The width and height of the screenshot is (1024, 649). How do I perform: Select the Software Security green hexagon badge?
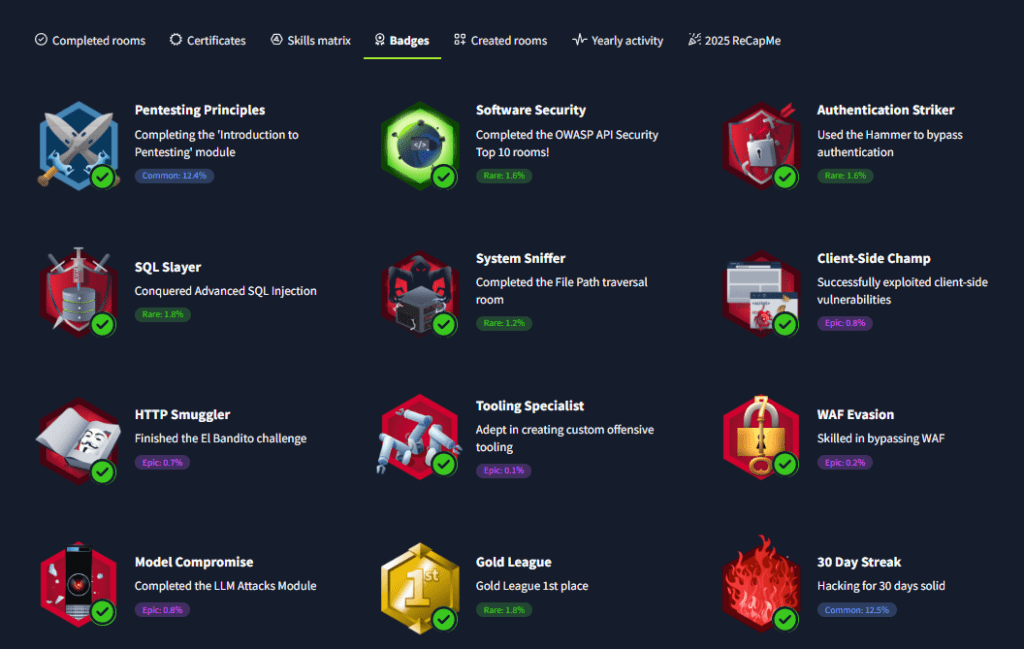(419, 146)
